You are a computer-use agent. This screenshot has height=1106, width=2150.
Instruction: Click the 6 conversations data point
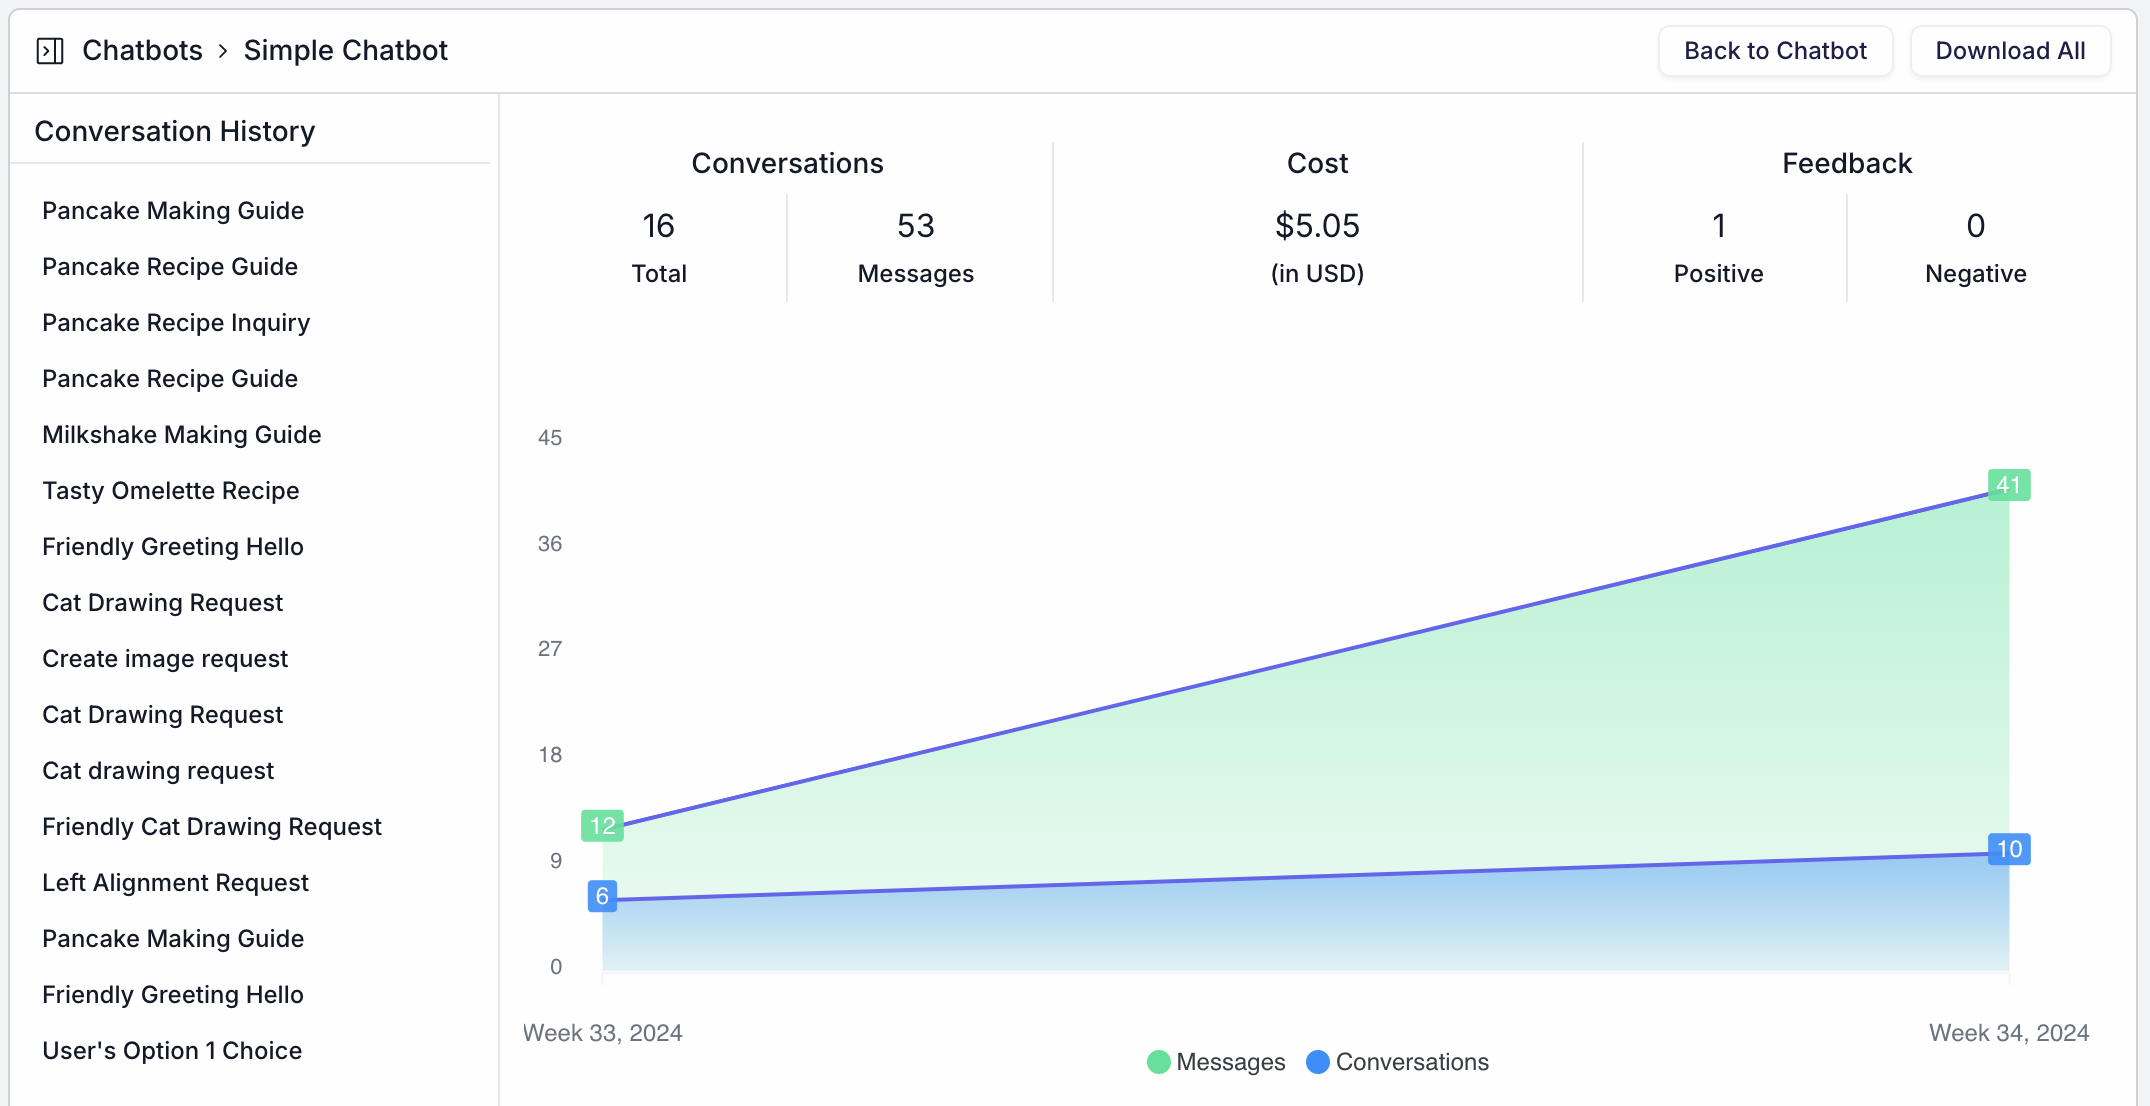point(602,897)
